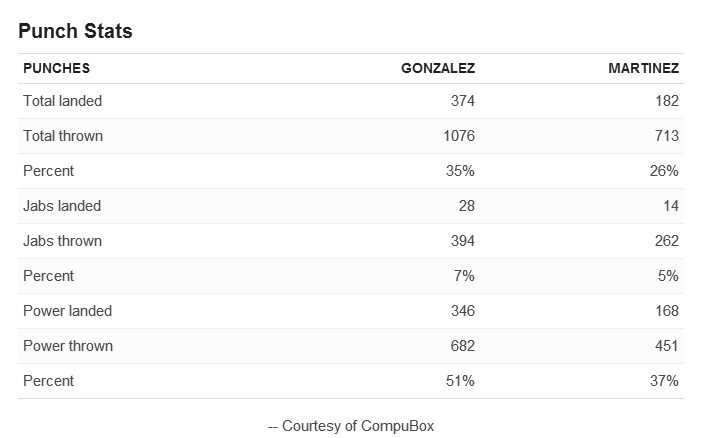Click Martinez jabs thrown value 262
Viewport: 702px width, 438px height.
(667, 241)
